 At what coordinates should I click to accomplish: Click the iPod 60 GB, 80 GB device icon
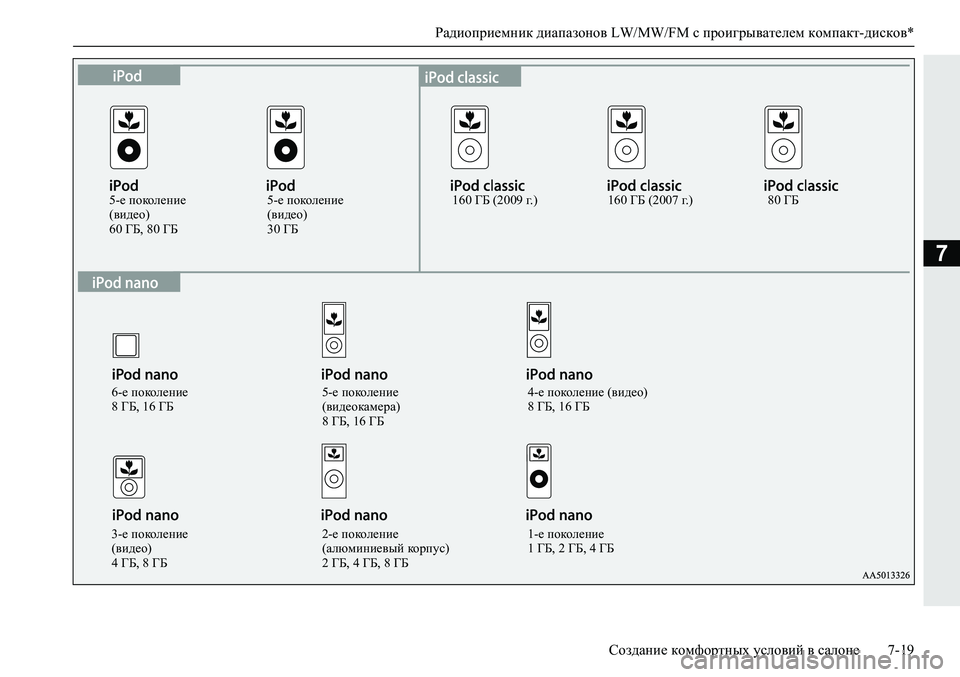(129, 137)
